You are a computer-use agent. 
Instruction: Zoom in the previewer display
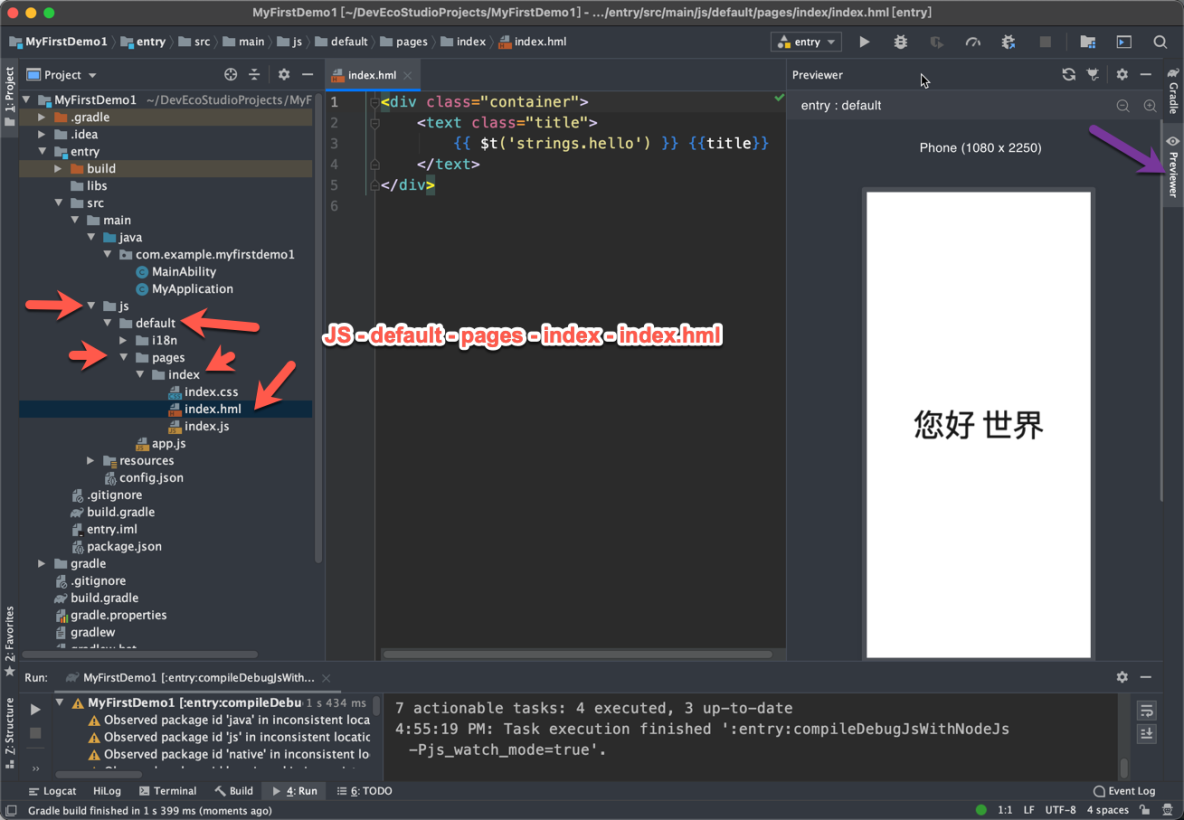1150,106
